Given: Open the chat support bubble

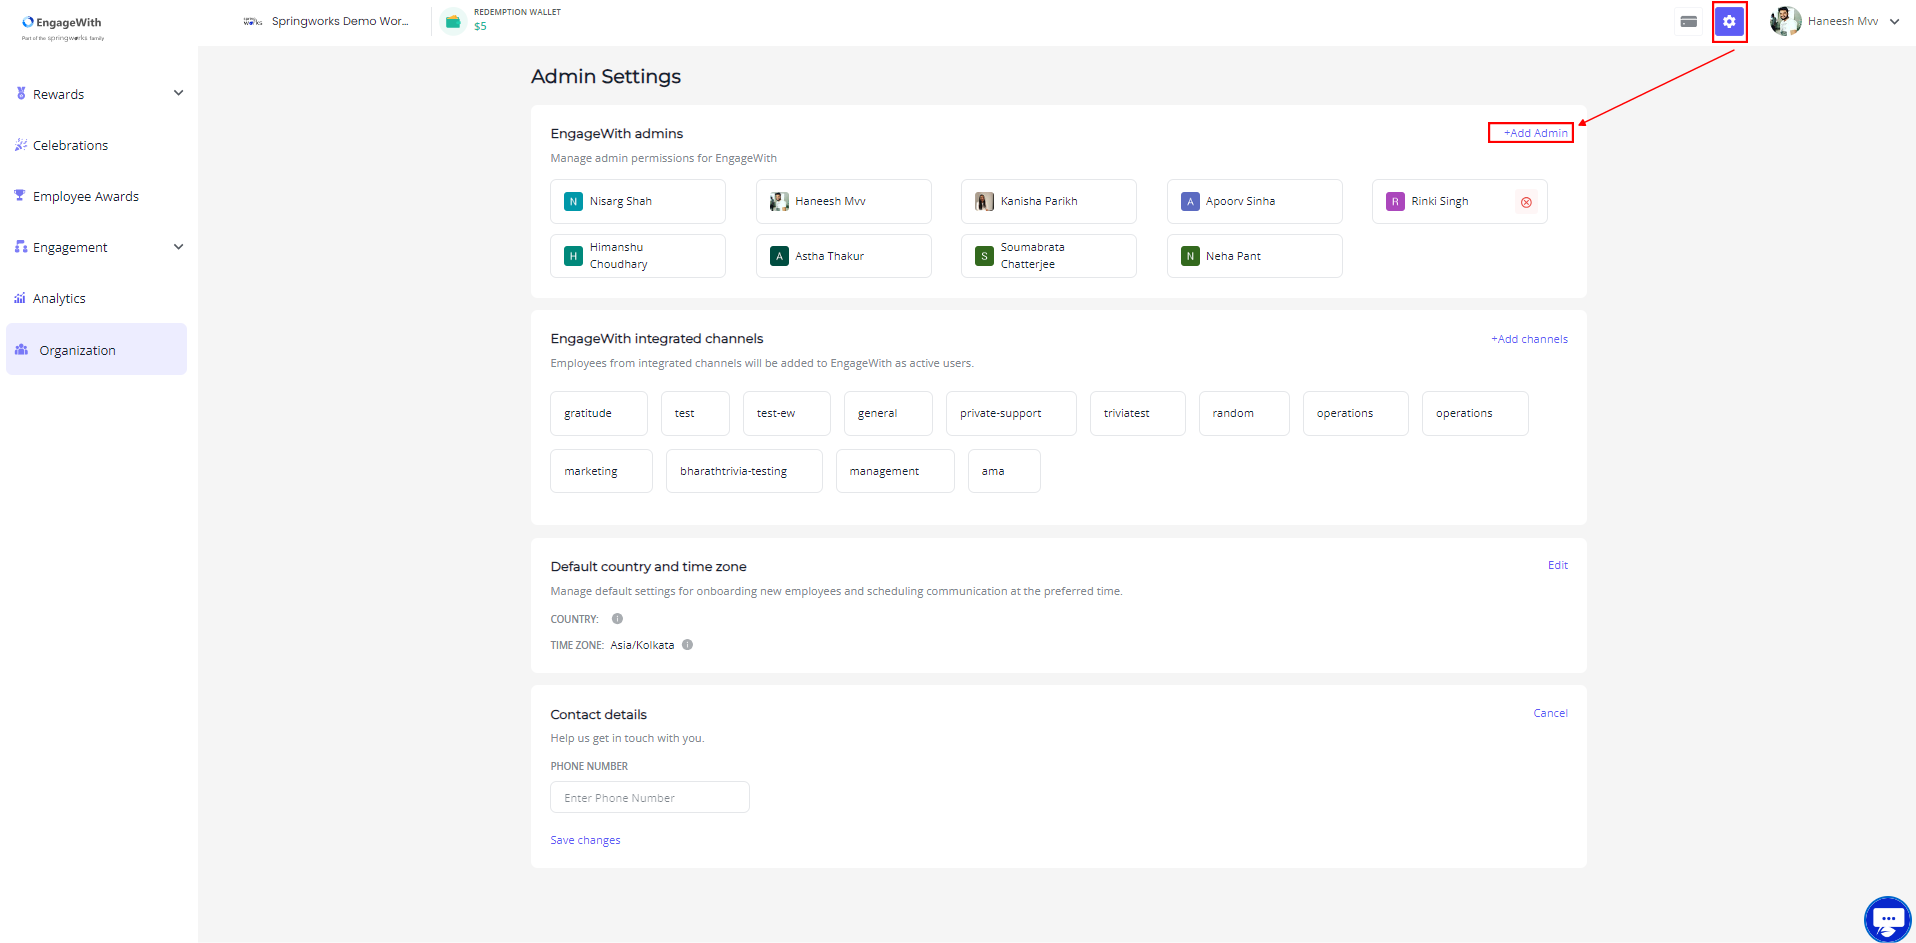Looking at the screenshot, I should tap(1888, 918).
